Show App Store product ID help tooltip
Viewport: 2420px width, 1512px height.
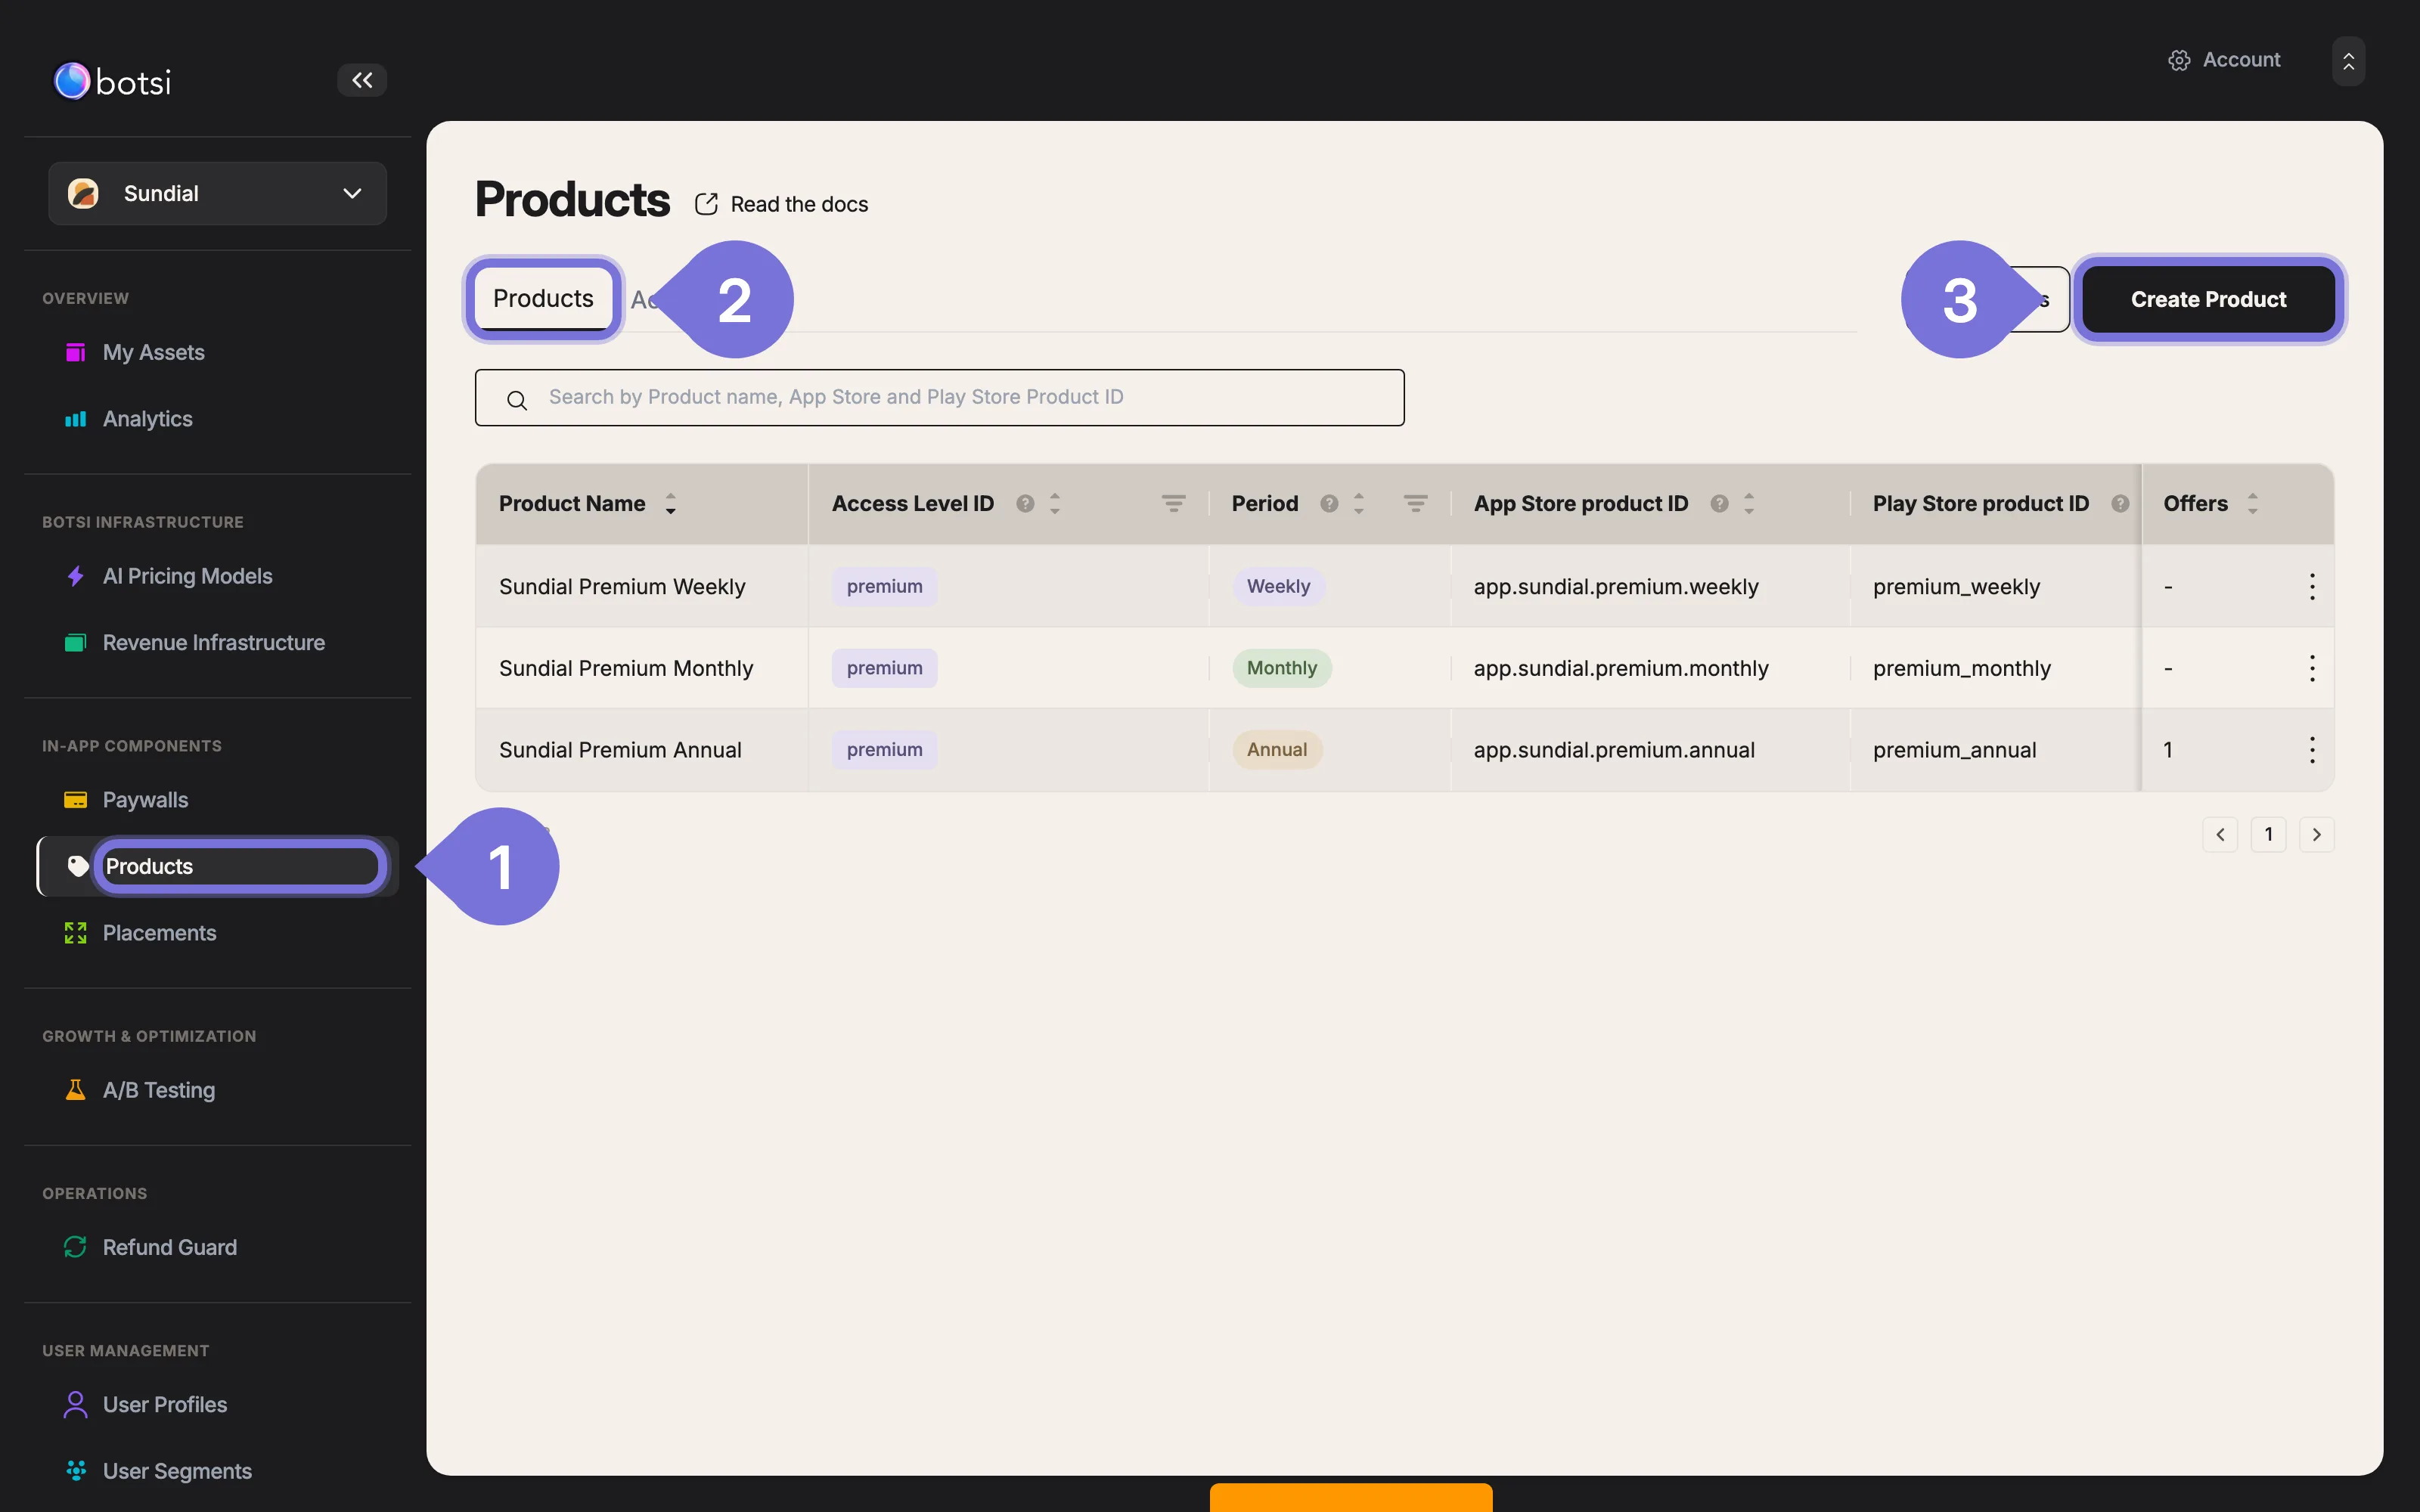point(1719,503)
